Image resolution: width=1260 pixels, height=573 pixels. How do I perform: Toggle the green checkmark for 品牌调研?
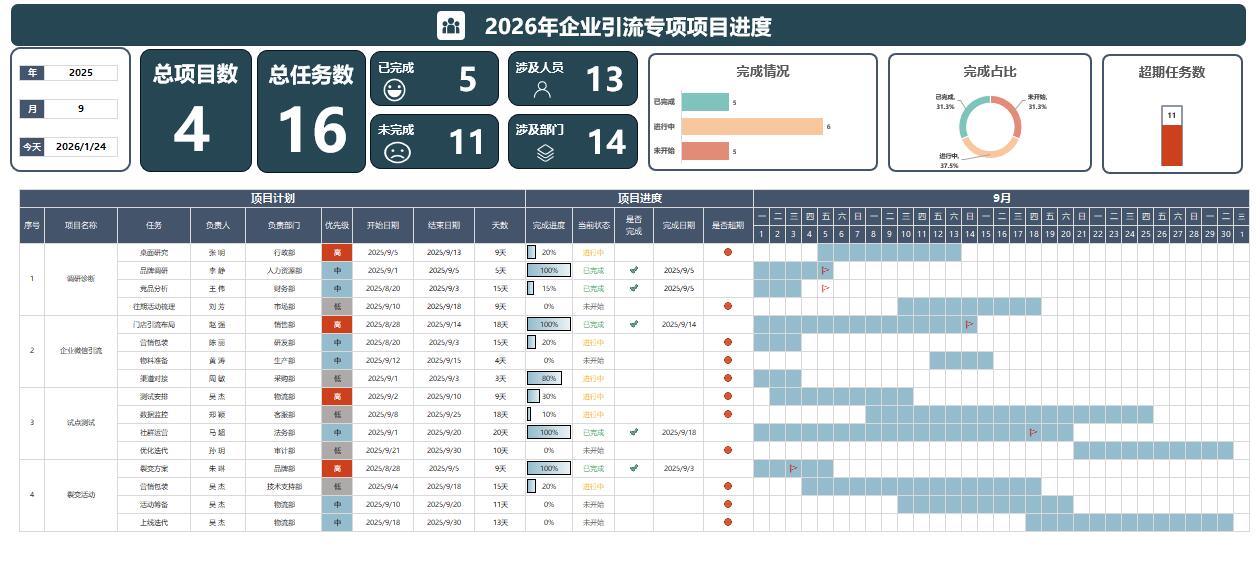tap(633, 270)
